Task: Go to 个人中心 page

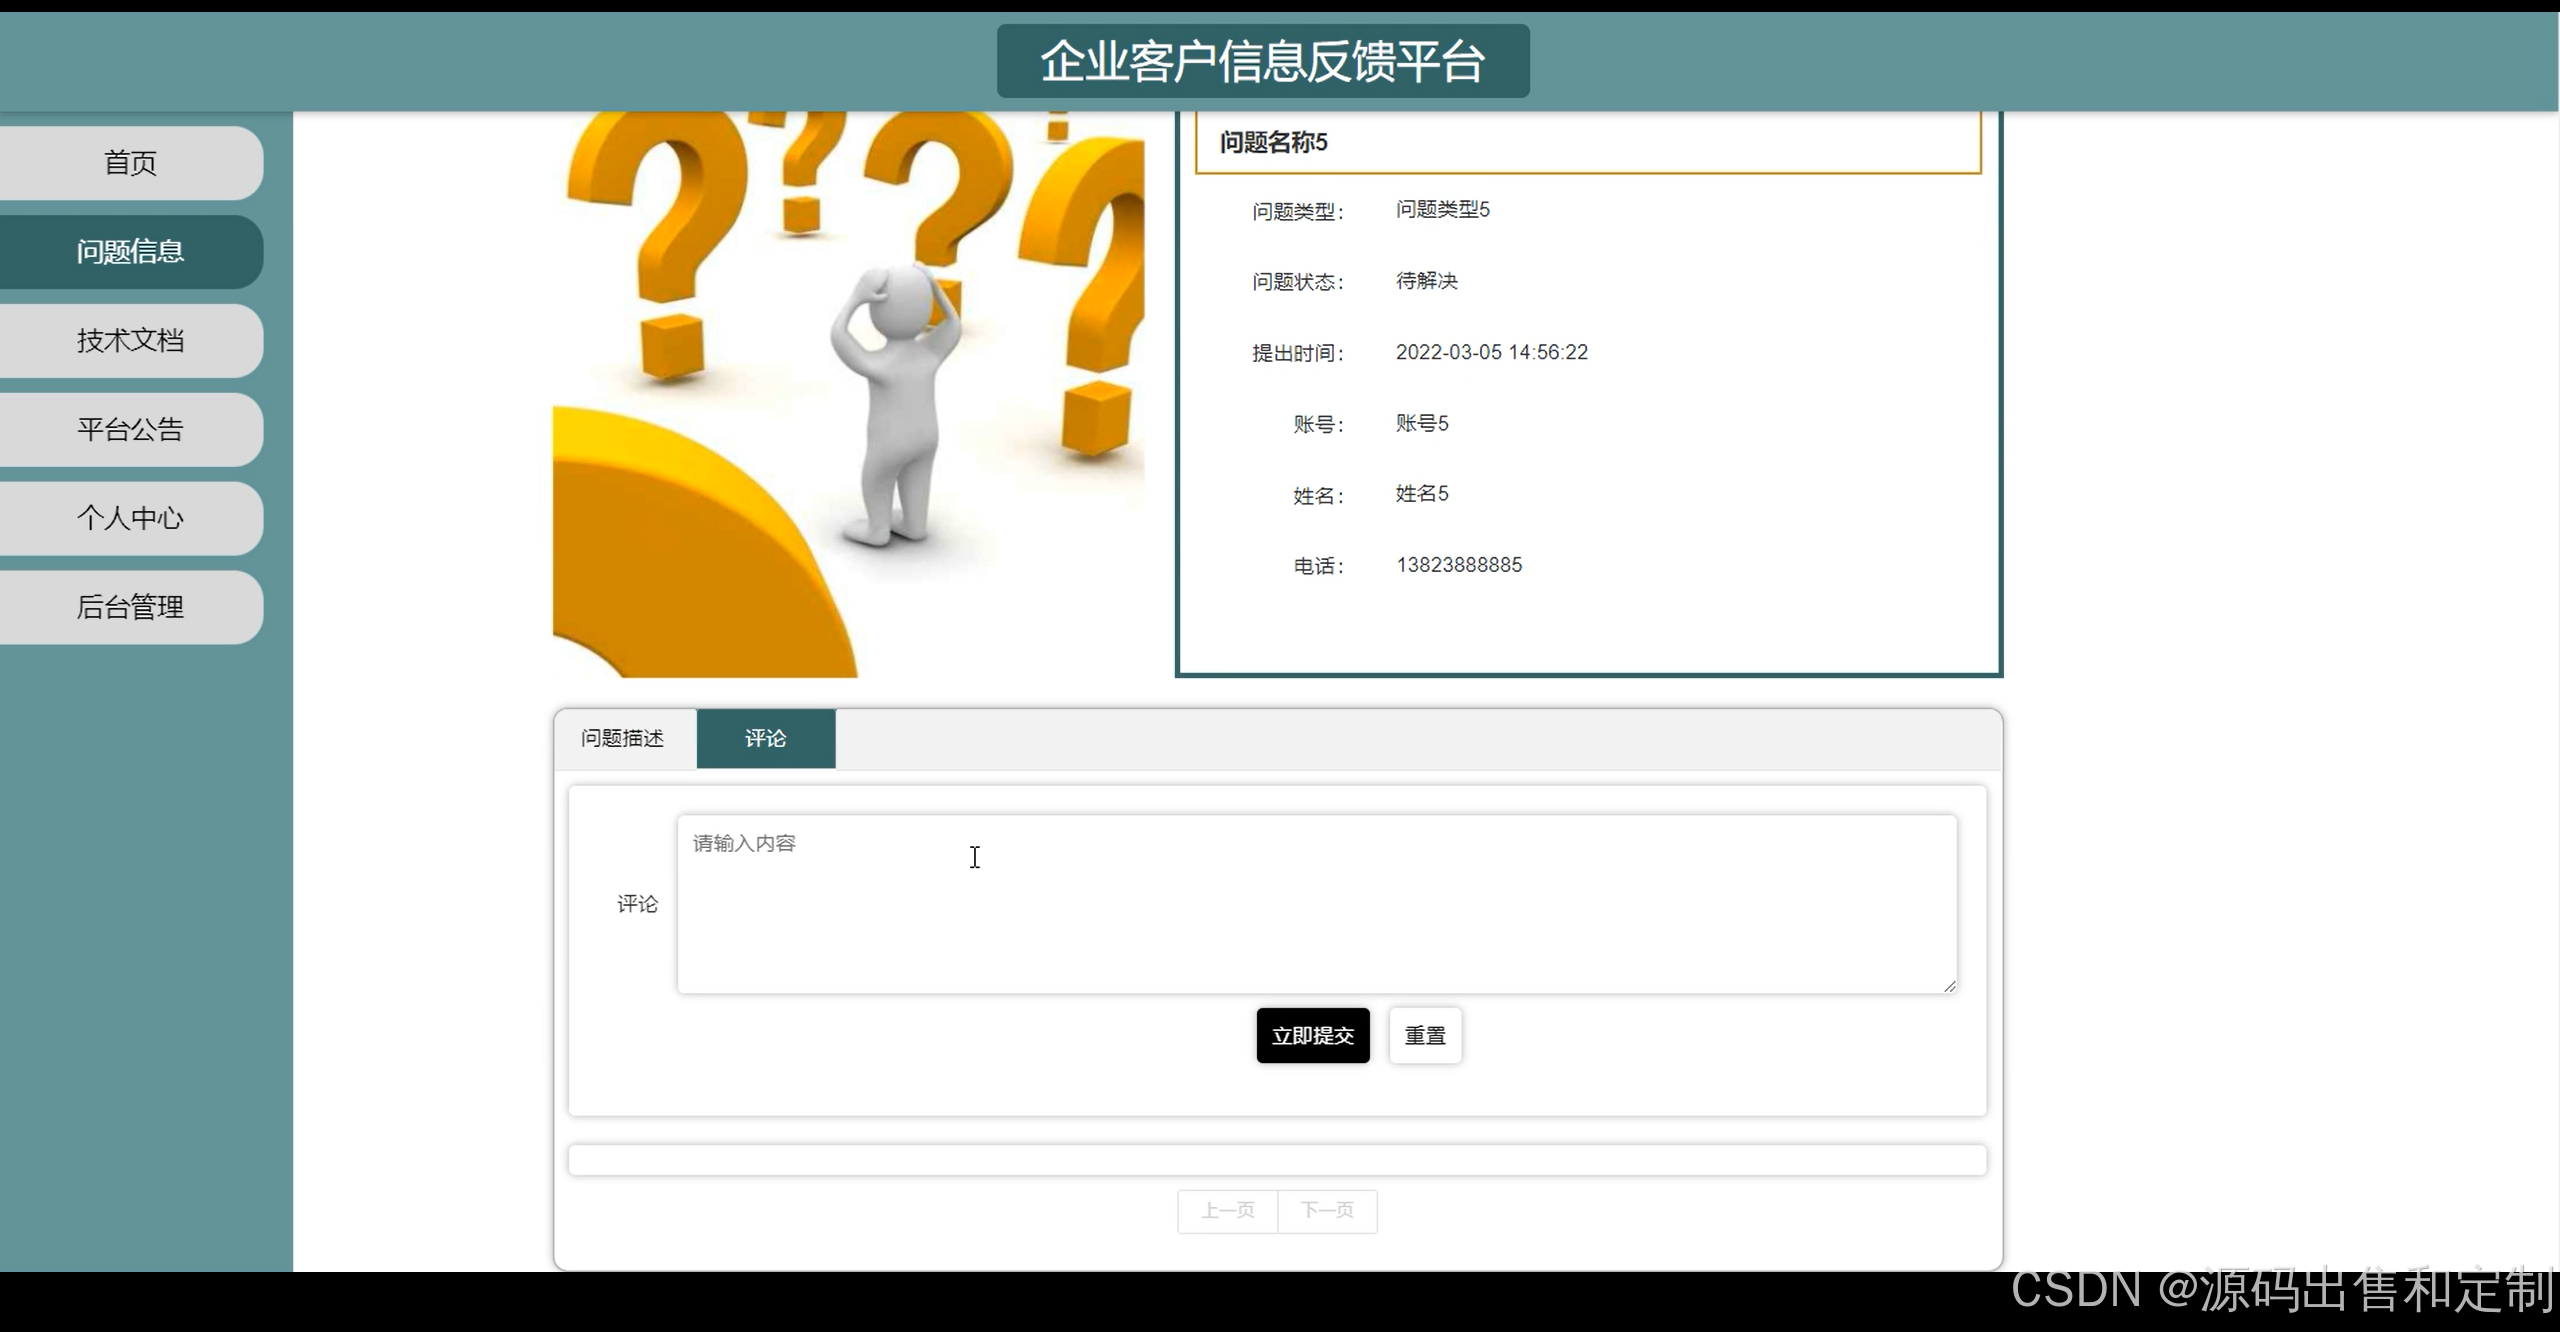Action: (130, 518)
